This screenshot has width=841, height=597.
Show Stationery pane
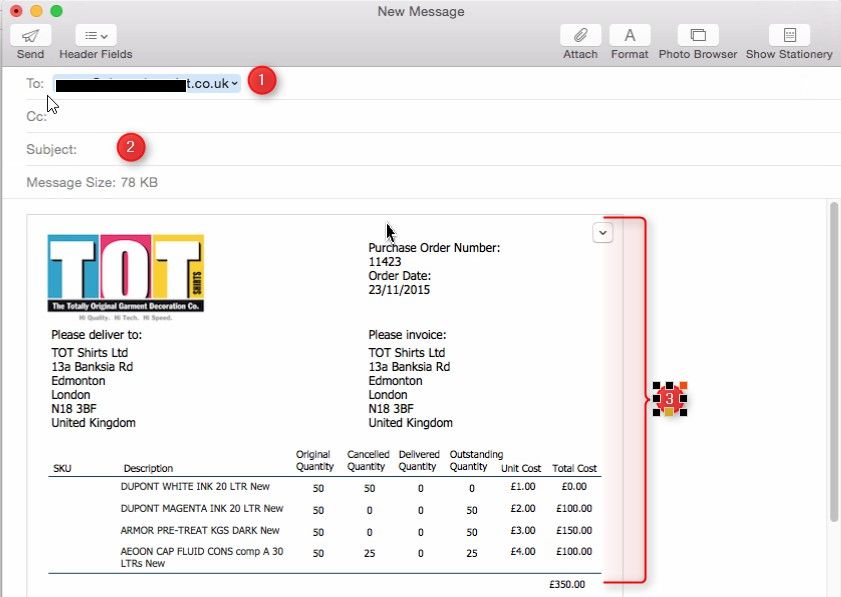[789, 35]
